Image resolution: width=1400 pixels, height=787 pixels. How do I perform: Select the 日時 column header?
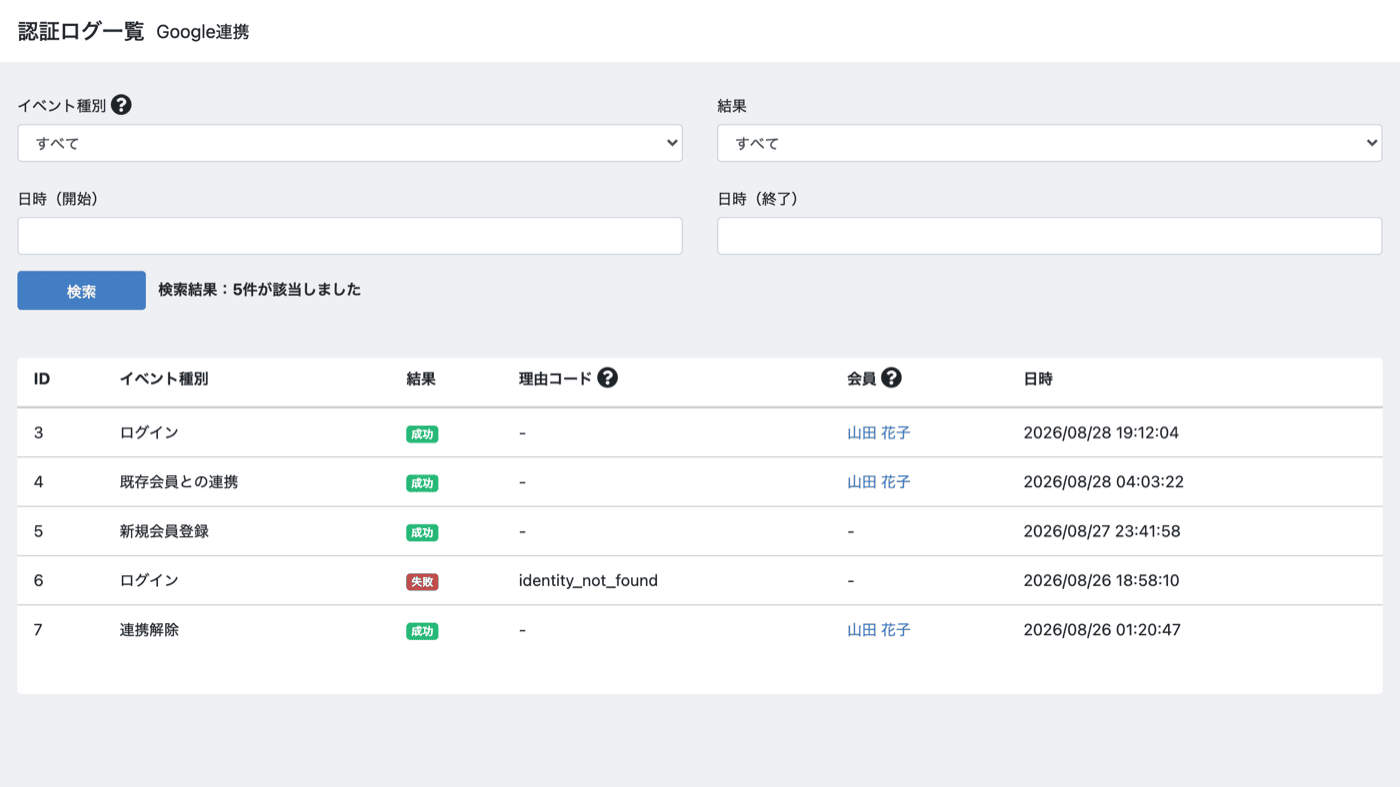point(1038,379)
